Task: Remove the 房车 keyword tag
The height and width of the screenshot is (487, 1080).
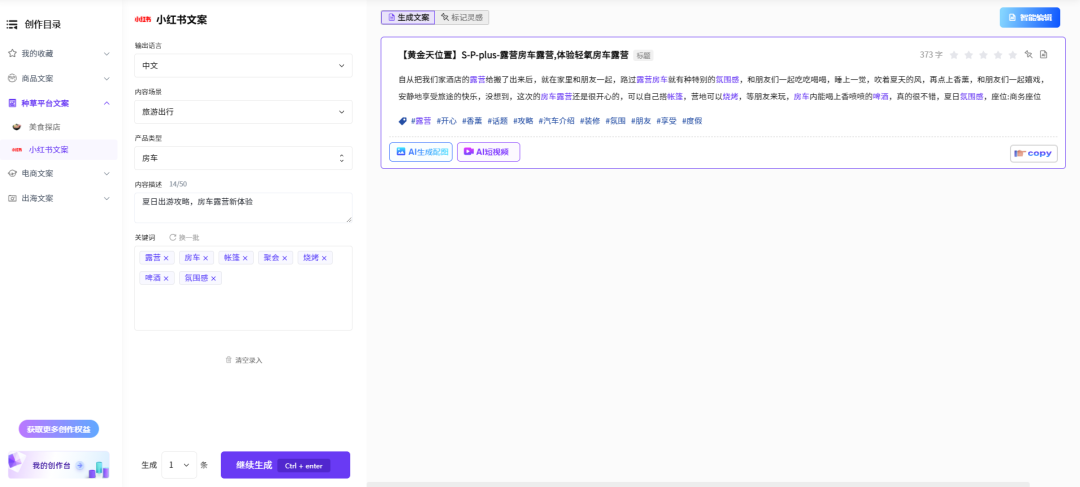Action: pyautogui.click(x=206, y=258)
